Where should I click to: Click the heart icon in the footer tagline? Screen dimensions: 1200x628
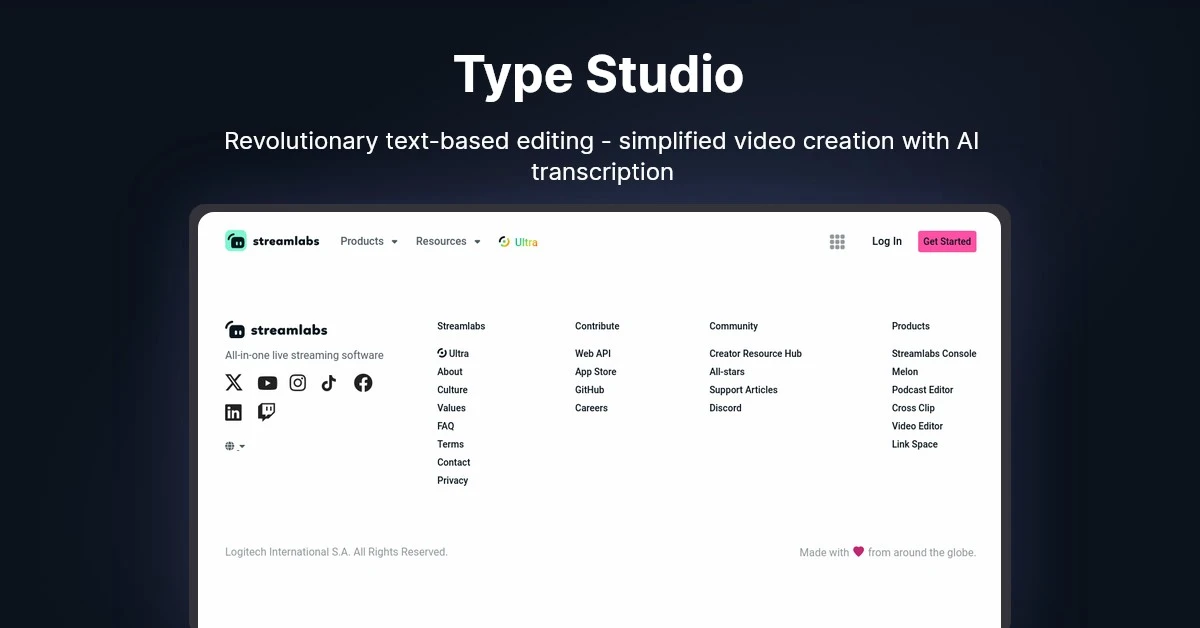(858, 551)
